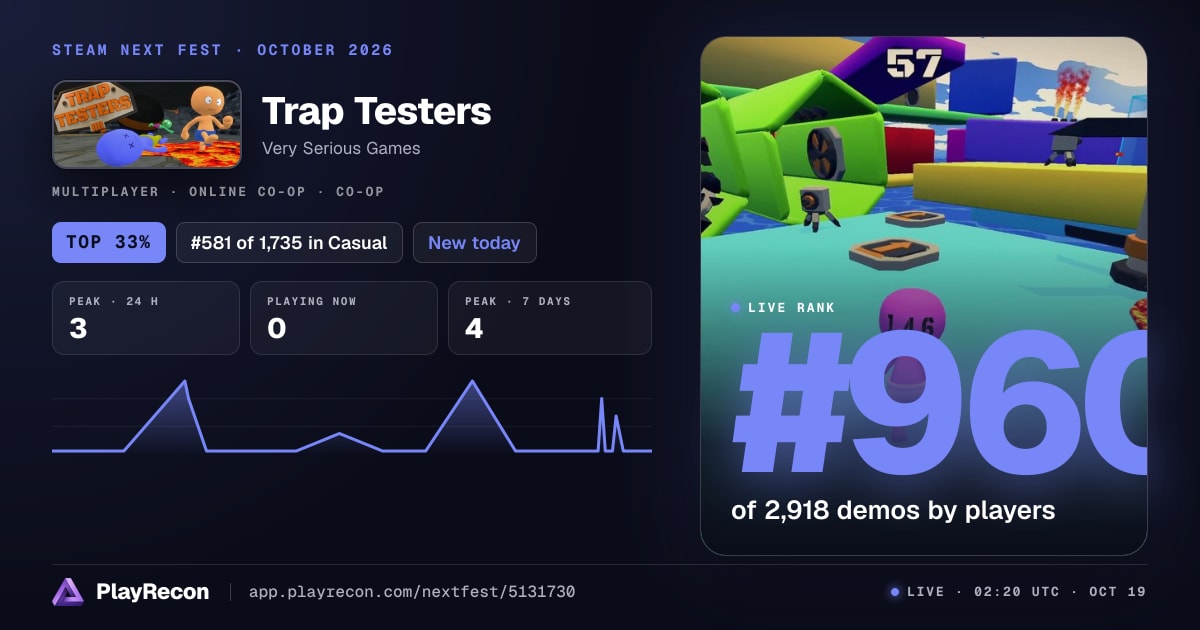Click the PlayRecon brand name
1200x630 pixels.
pyautogui.click(x=153, y=592)
